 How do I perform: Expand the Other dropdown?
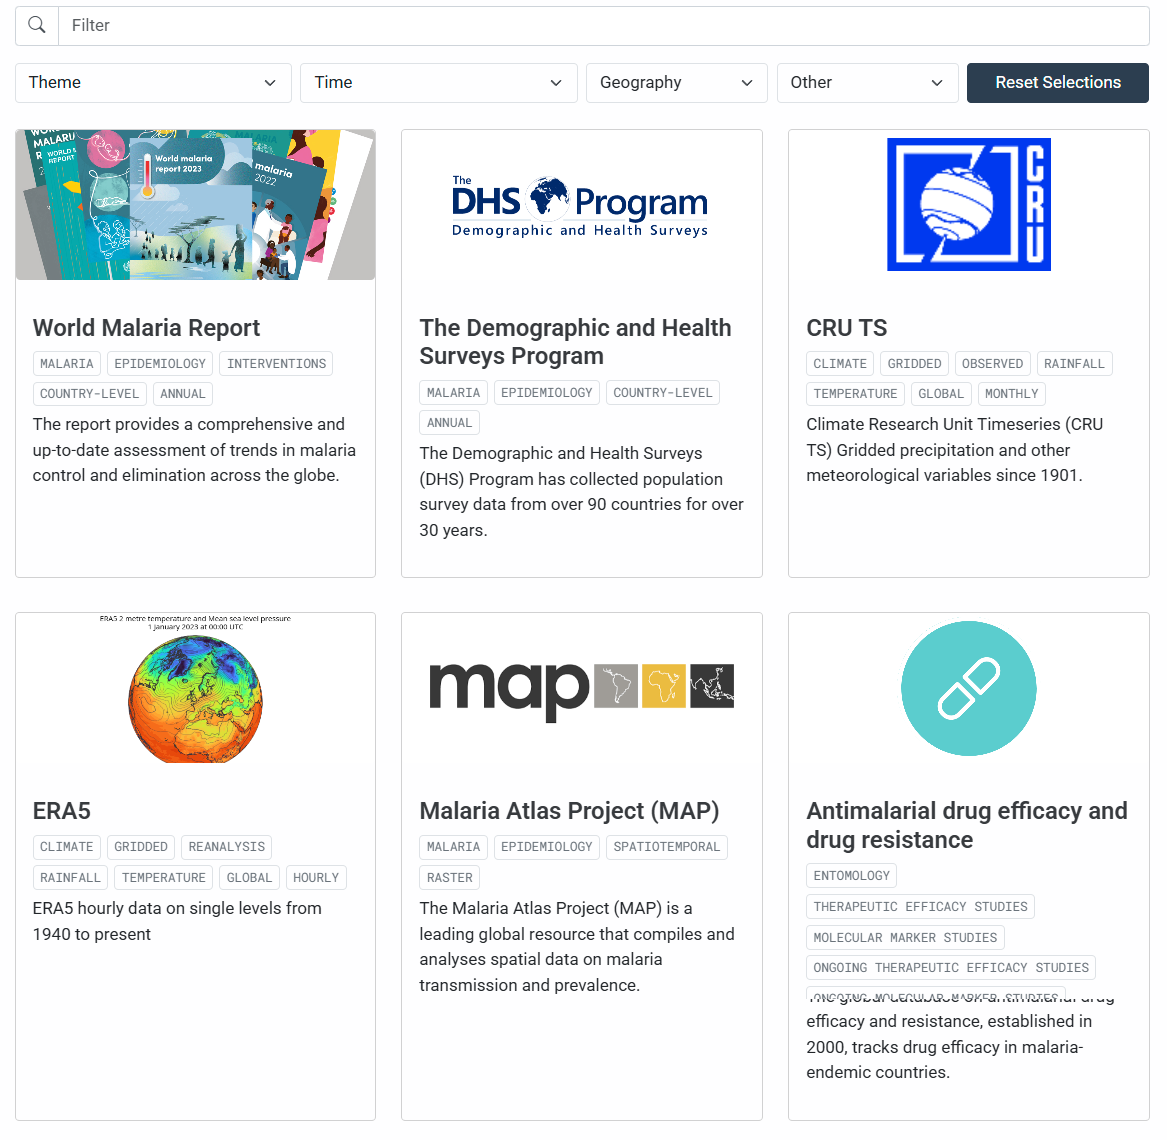(x=867, y=83)
